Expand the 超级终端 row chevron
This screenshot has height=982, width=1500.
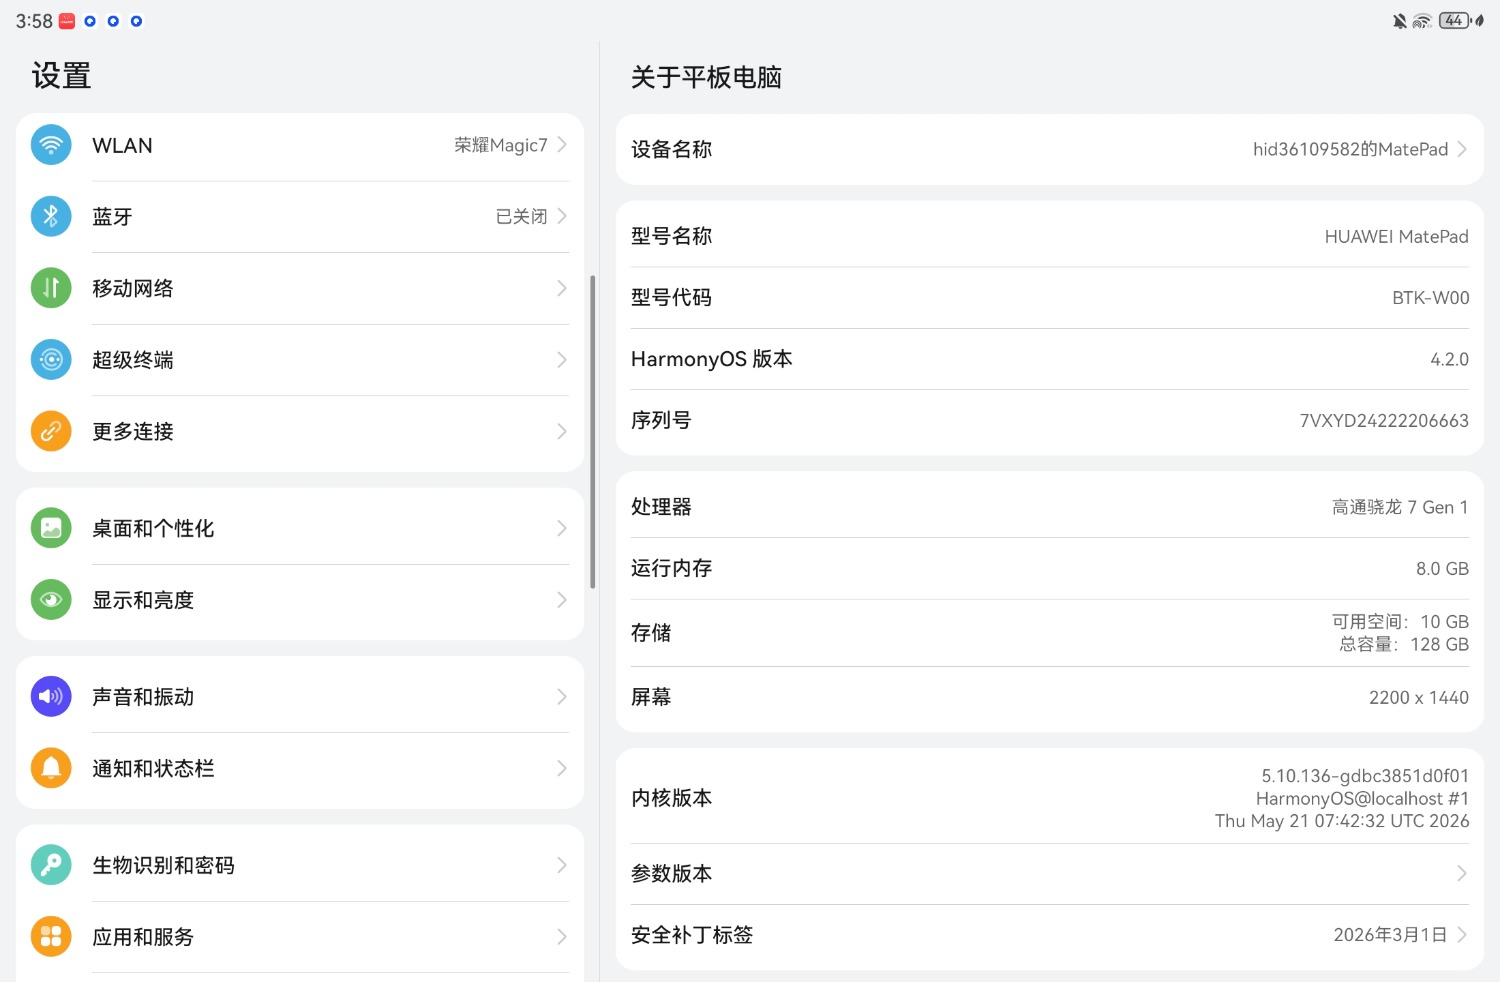(562, 360)
